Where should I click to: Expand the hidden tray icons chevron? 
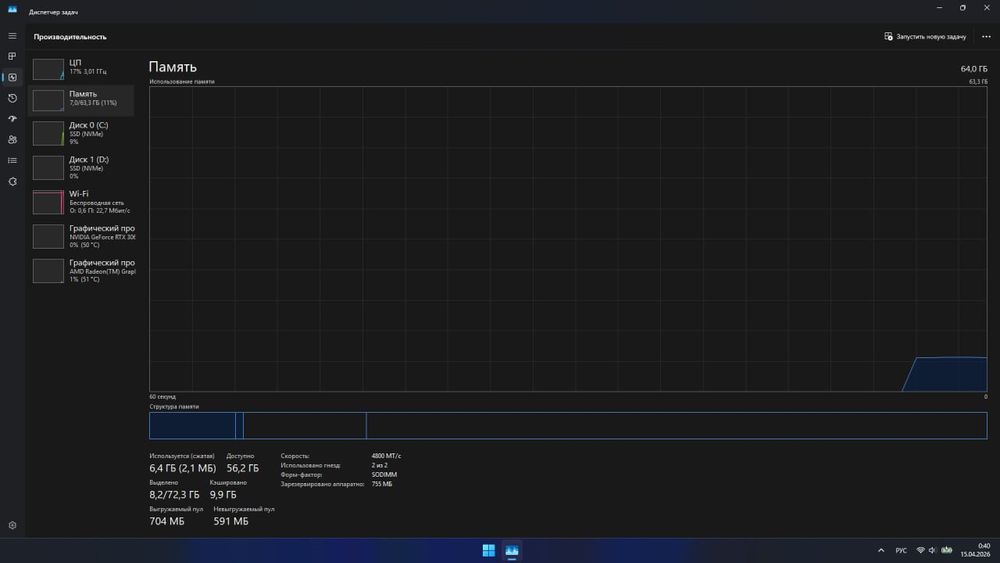[881, 550]
